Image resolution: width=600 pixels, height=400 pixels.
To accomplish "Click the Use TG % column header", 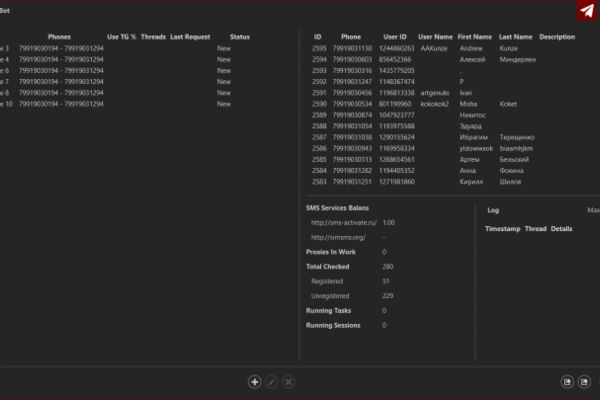I will click(x=122, y=37).
